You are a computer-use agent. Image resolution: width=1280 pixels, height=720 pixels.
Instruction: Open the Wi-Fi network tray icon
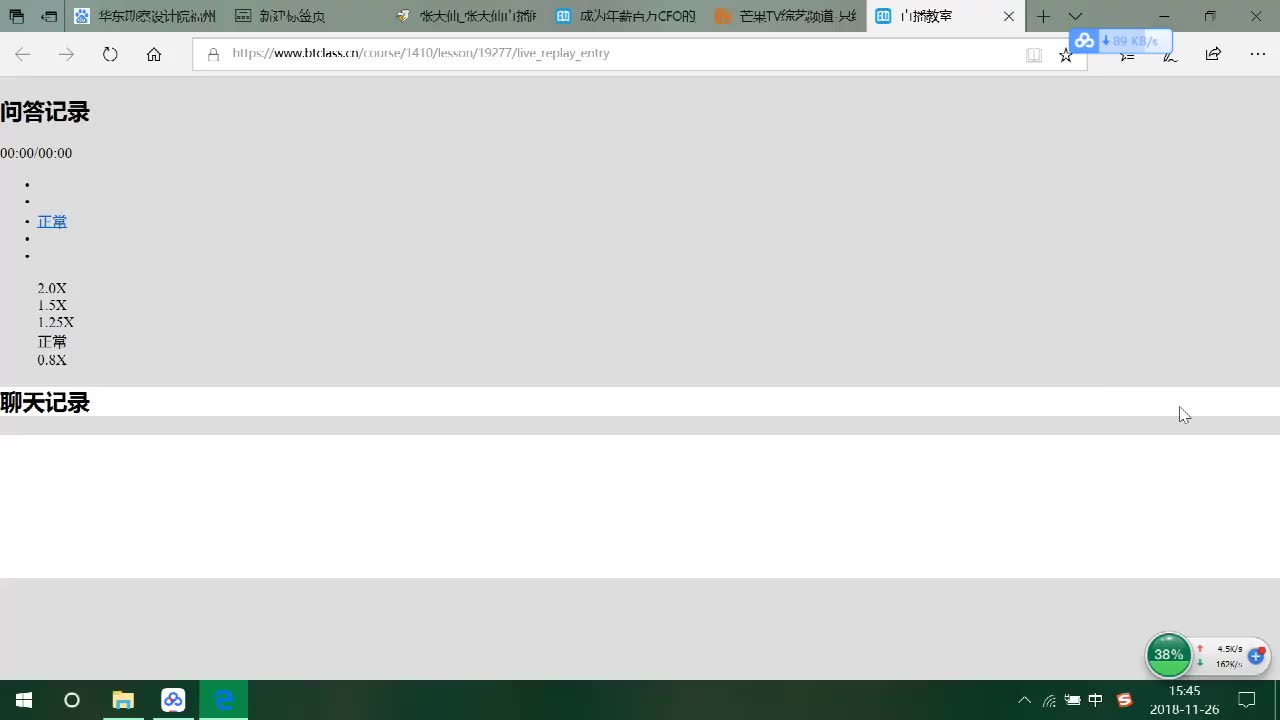tap(1049, 700)
